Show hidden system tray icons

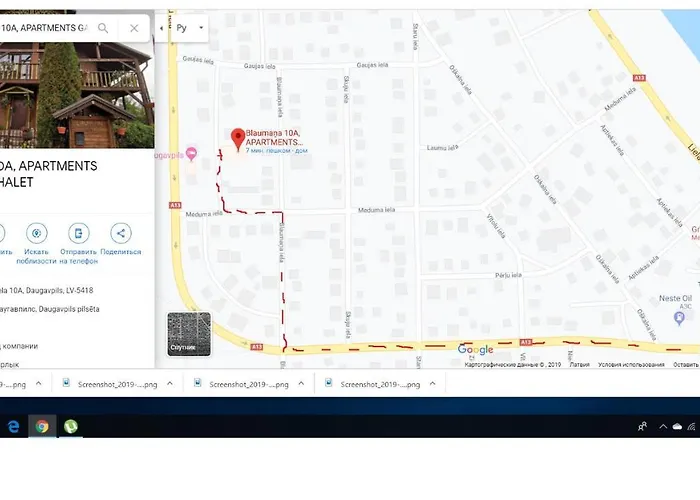[x=663, y=427]
